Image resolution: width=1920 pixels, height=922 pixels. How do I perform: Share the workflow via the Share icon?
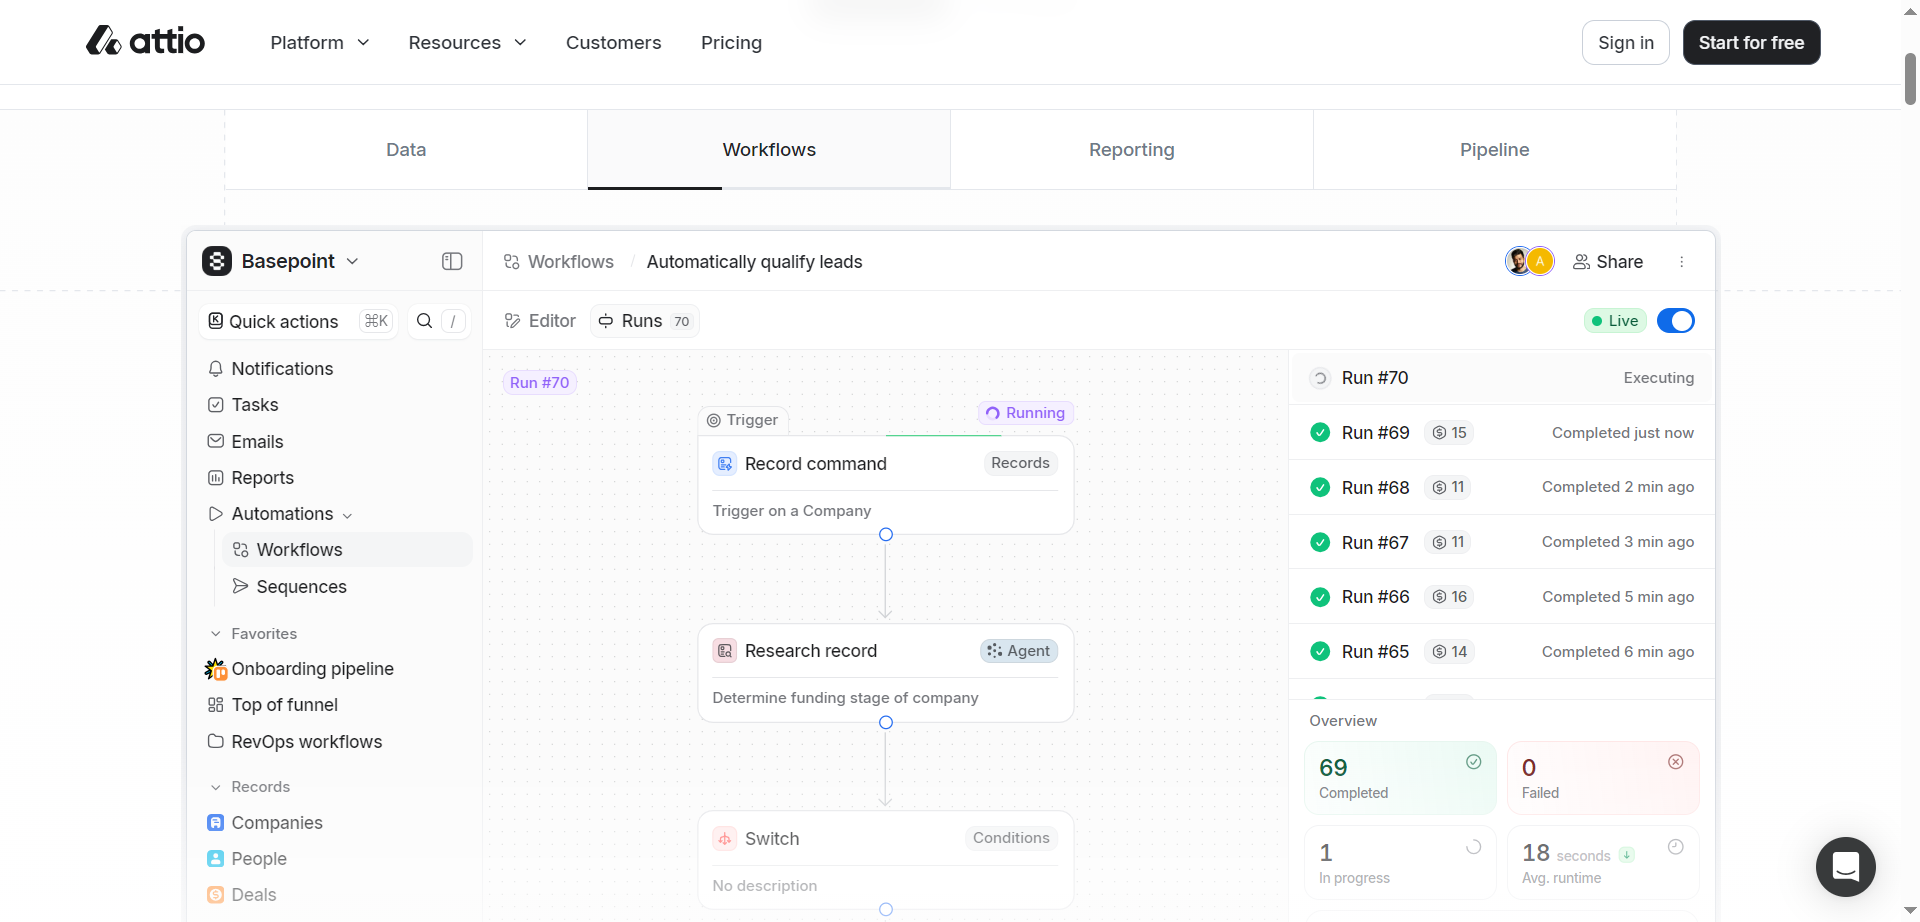[1581, 261]
